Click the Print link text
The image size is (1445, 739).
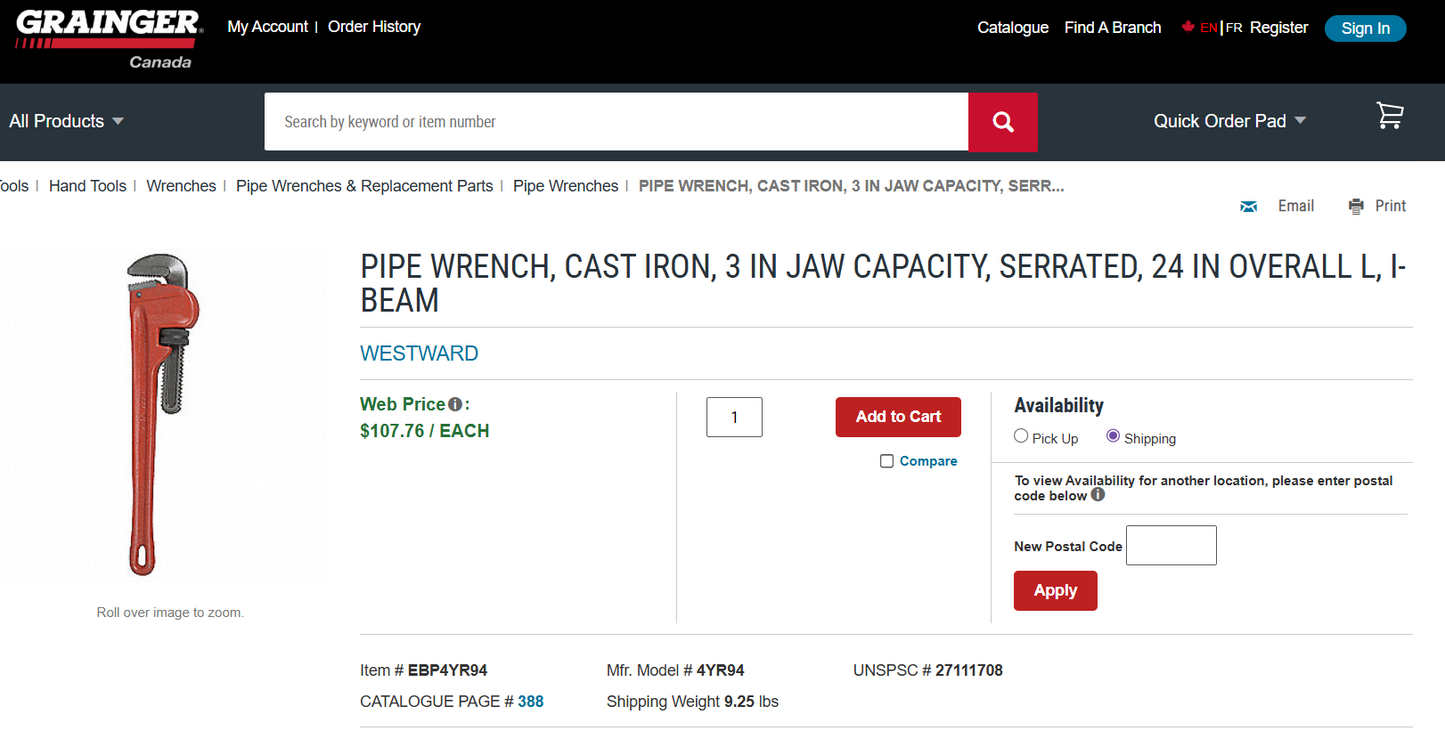[1391, 206]
